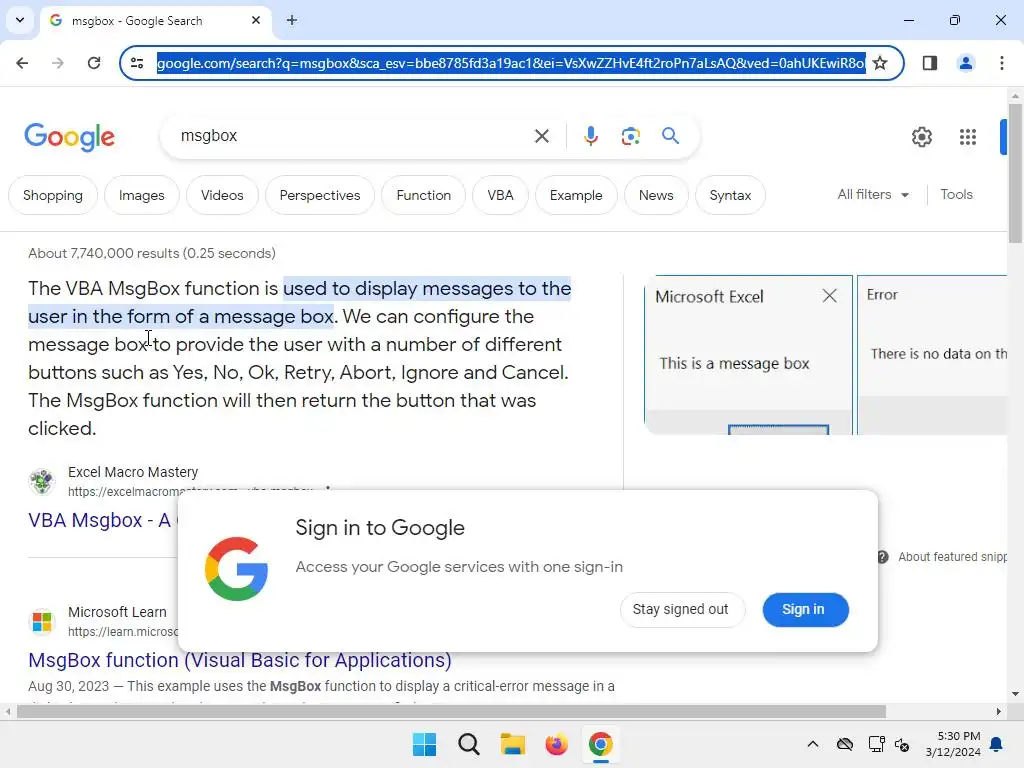Click the Google logo
The width and height of the screenshot is (1024, 768).
(x=69, y=136)
